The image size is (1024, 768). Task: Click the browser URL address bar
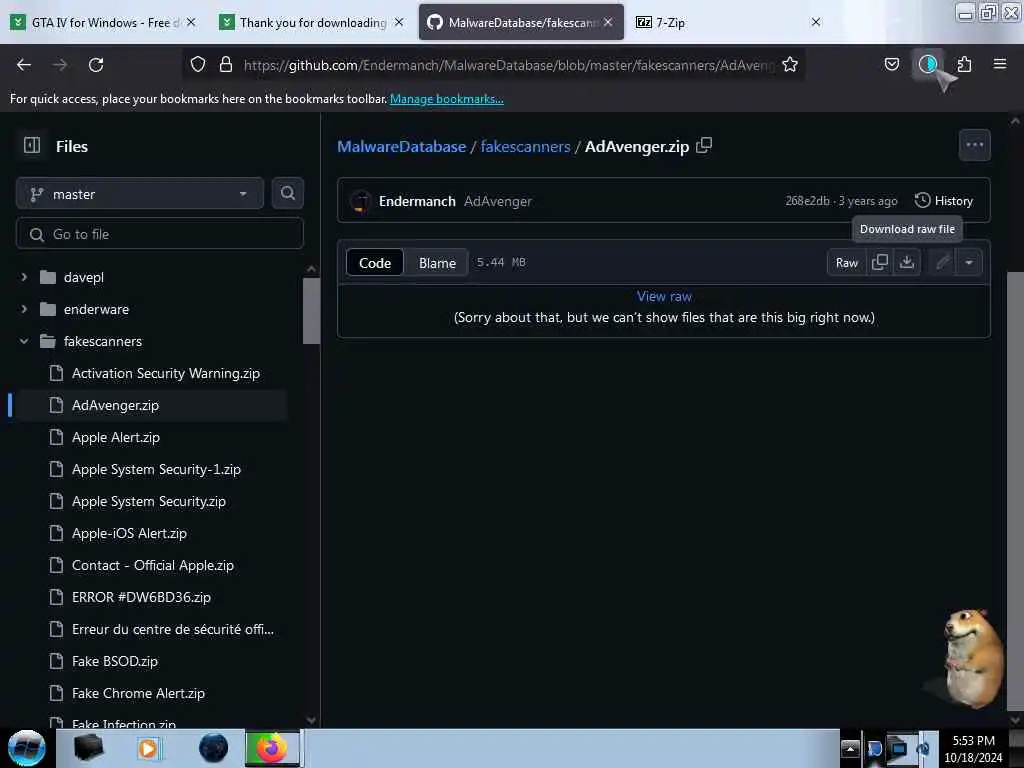coord(508,65)
